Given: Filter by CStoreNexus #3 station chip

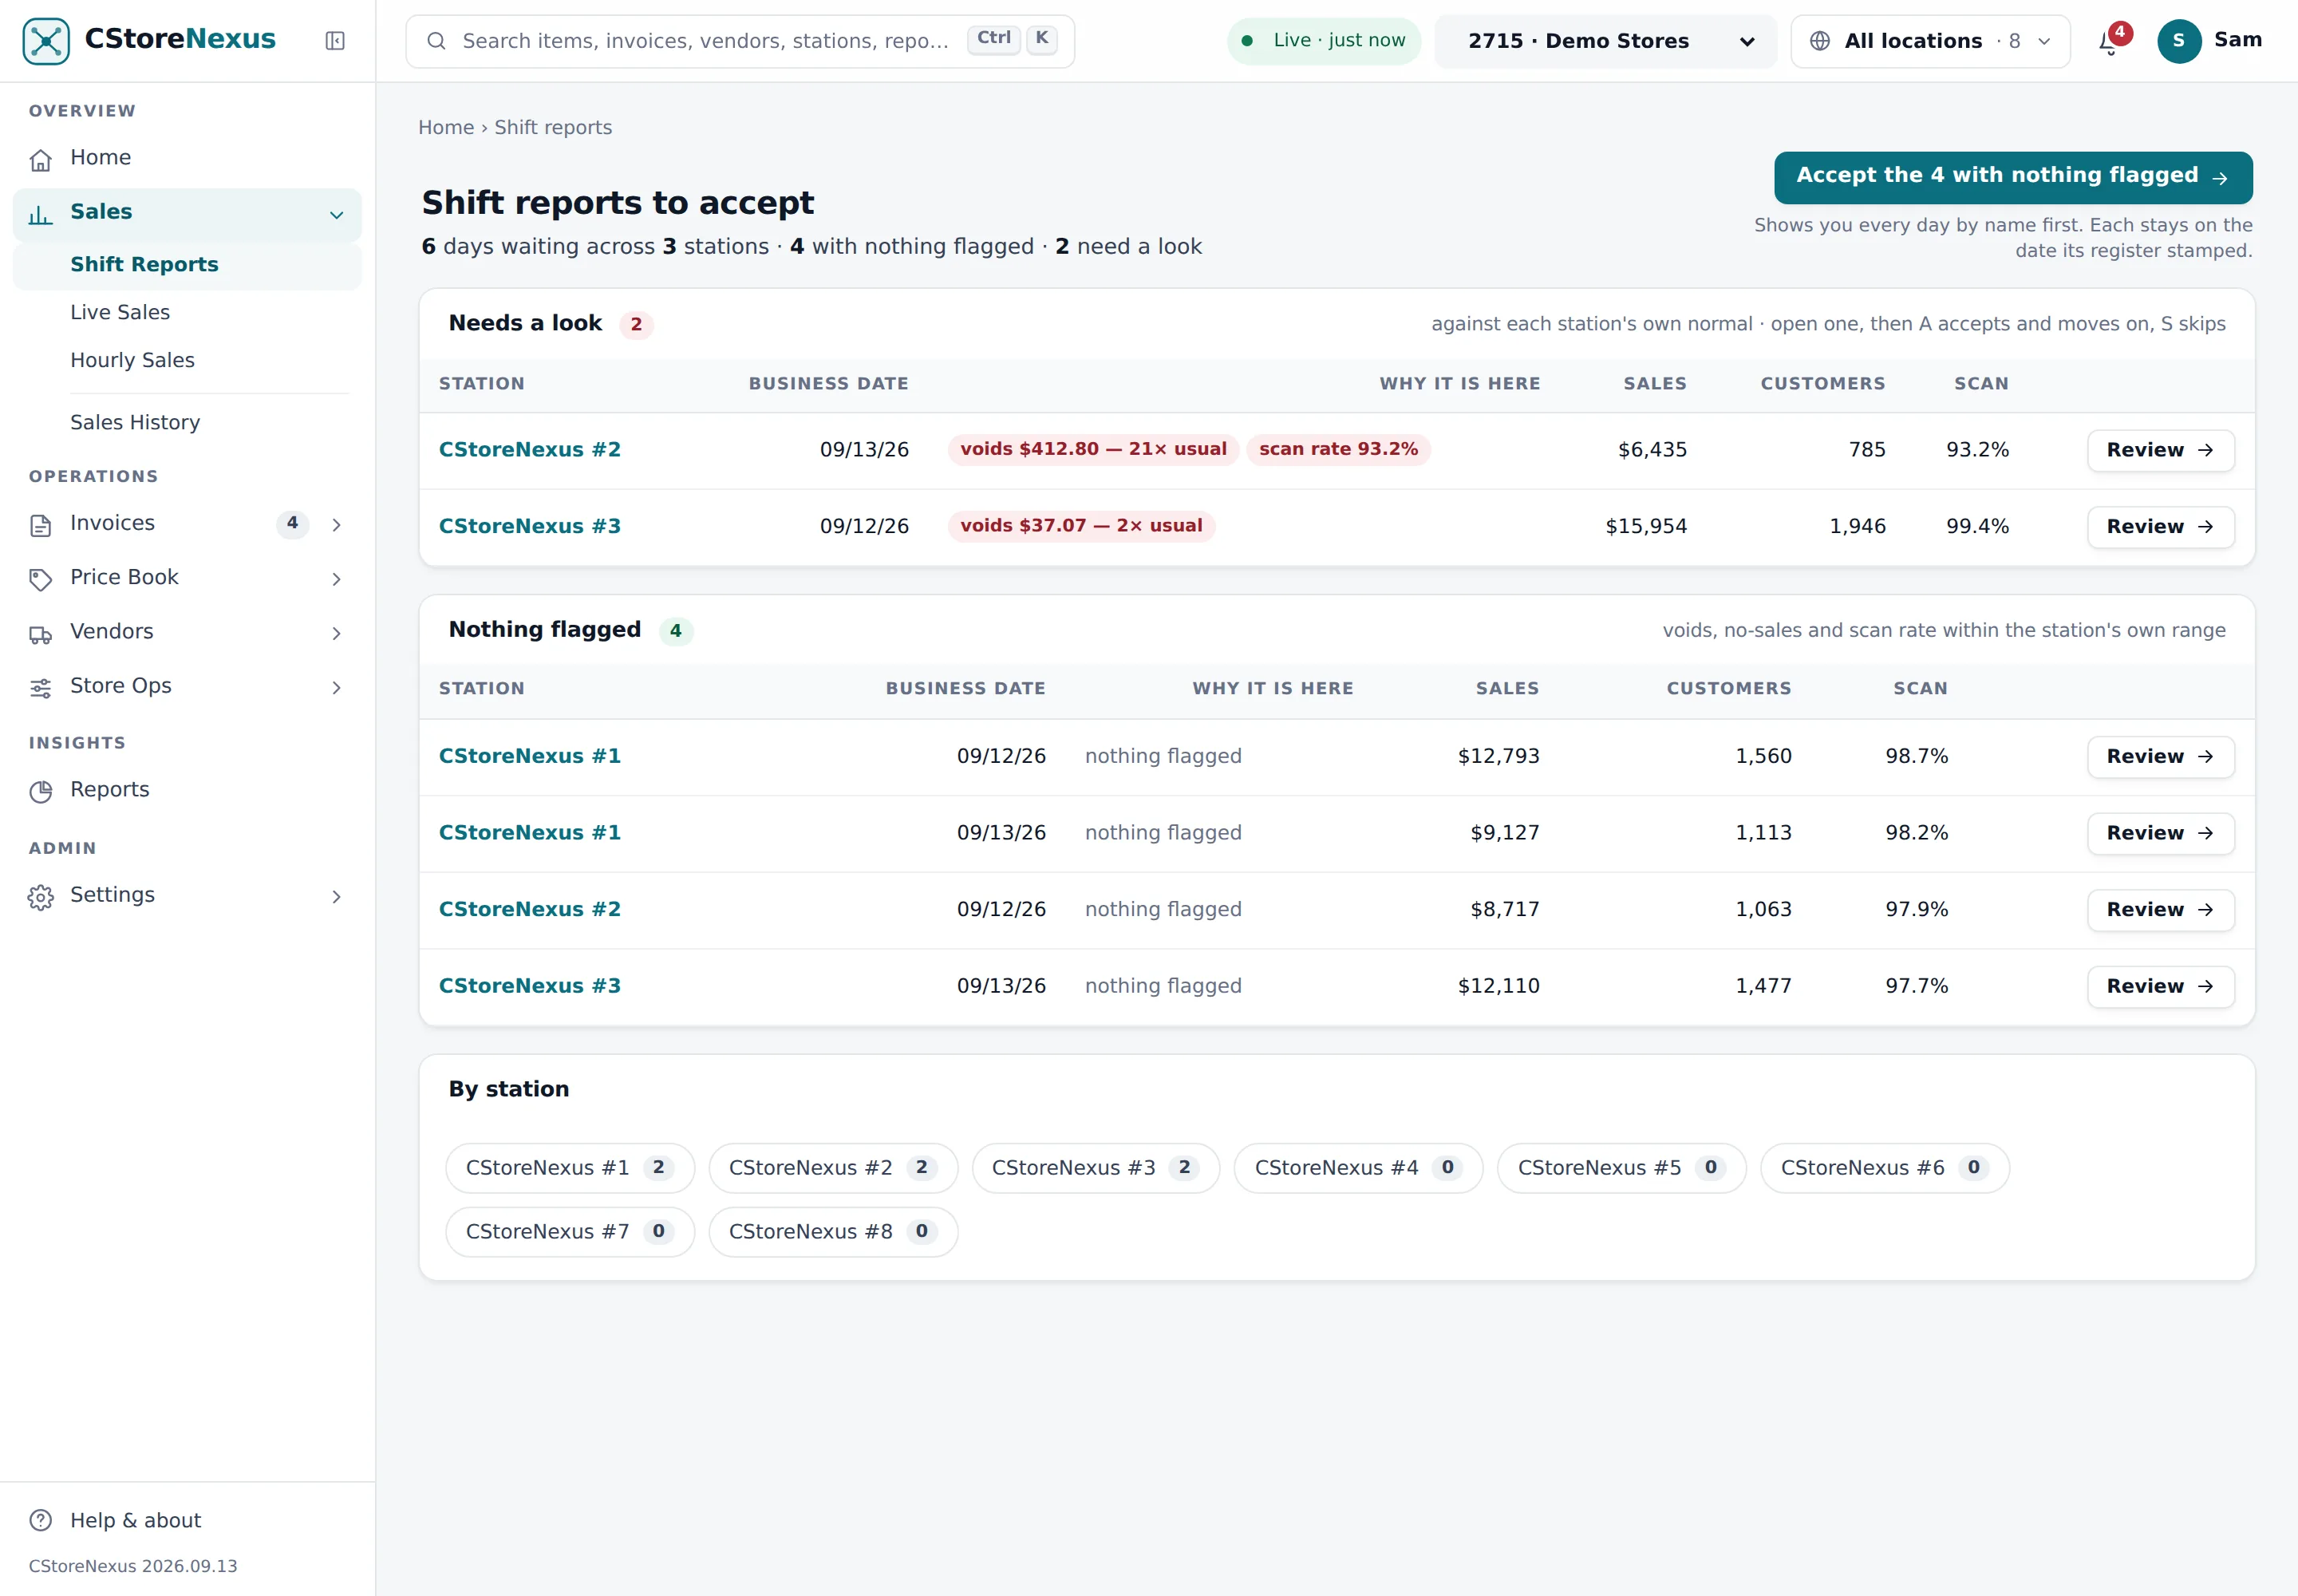Looking at the screenshot, I should coord(1096,1168).
